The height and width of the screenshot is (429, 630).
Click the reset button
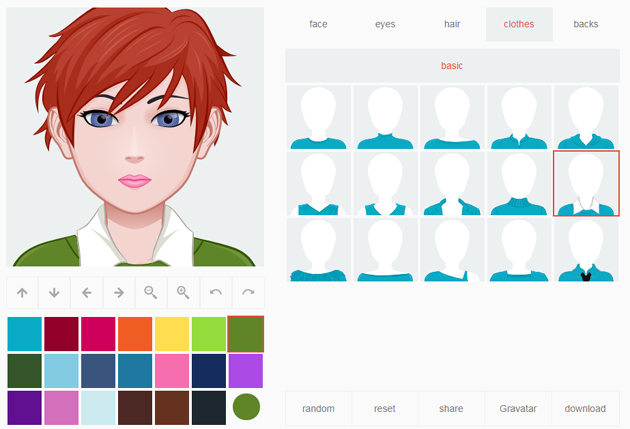385,409
